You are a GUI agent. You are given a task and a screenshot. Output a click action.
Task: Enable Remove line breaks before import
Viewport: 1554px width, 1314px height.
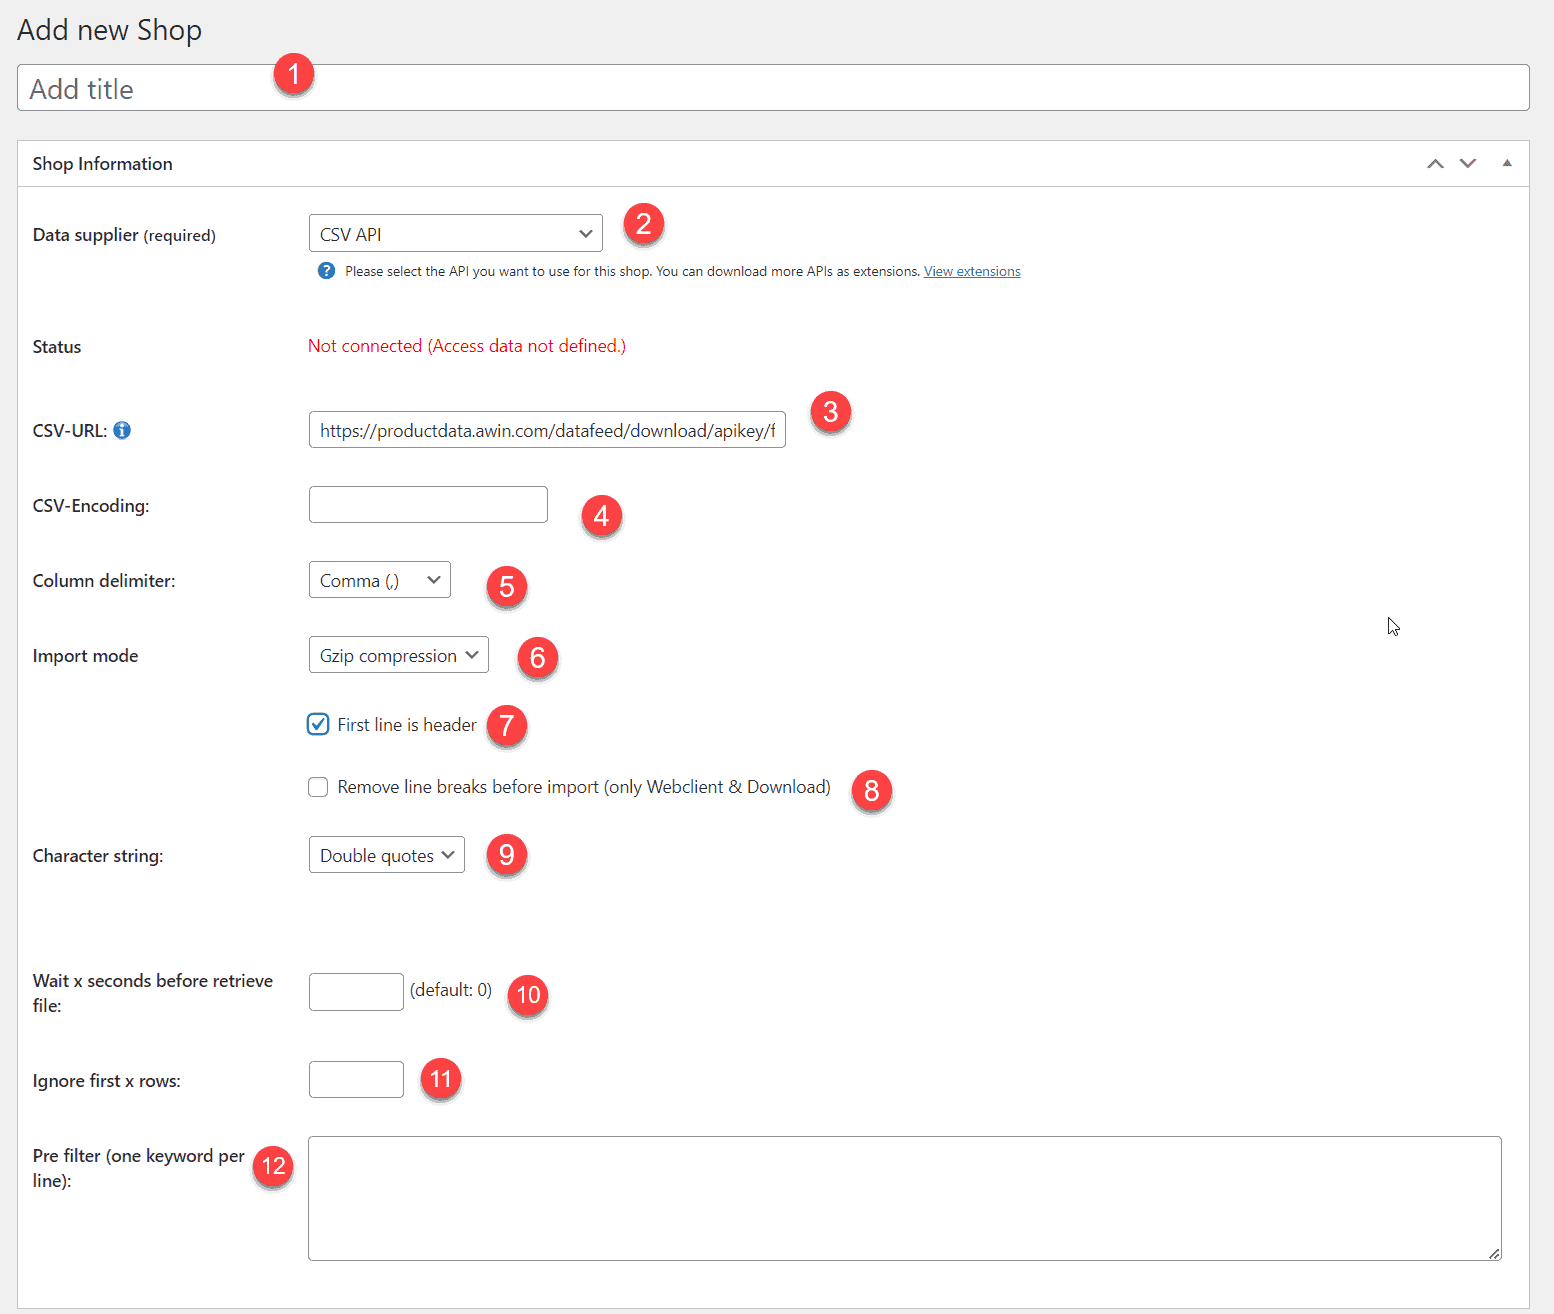pyautogui.click(x=317, y=787)
